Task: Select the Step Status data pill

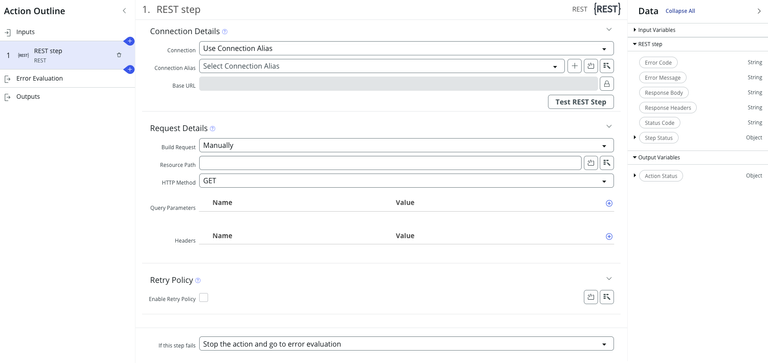Action: pos(659,138)
